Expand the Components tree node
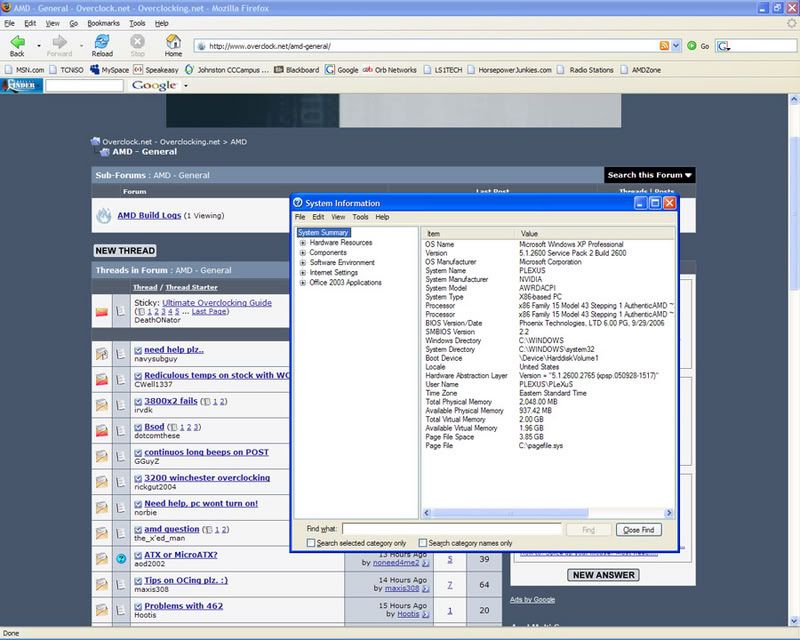800x640 pixels. (x=303, y=253)
